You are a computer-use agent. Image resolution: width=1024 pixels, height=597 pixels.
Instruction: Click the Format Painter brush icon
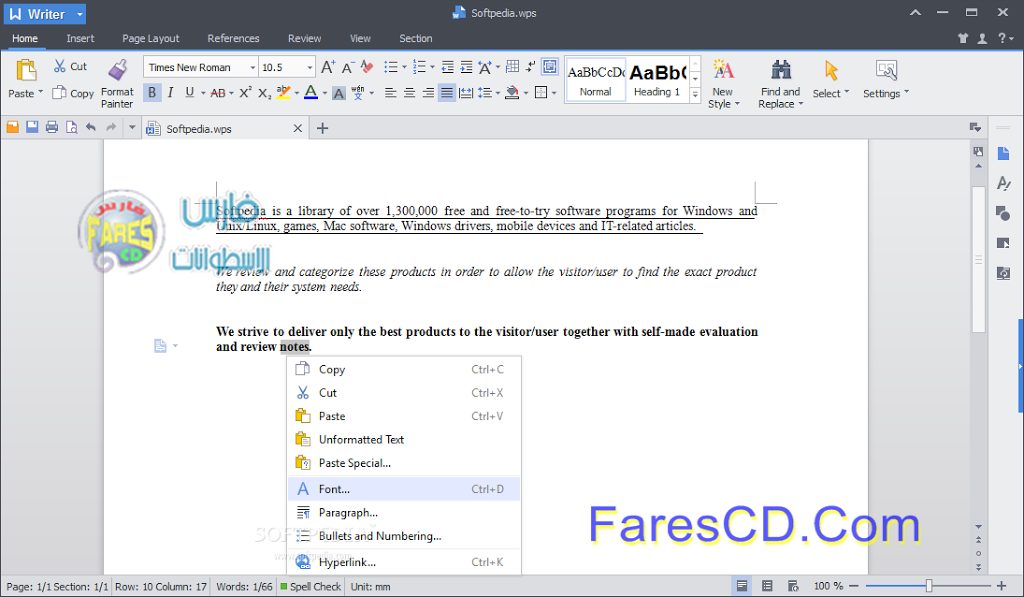(x=118, y=70)
